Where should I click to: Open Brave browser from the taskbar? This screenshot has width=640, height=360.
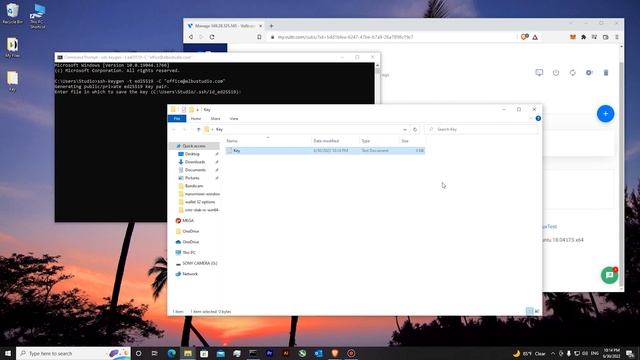(x=335, y=353)
